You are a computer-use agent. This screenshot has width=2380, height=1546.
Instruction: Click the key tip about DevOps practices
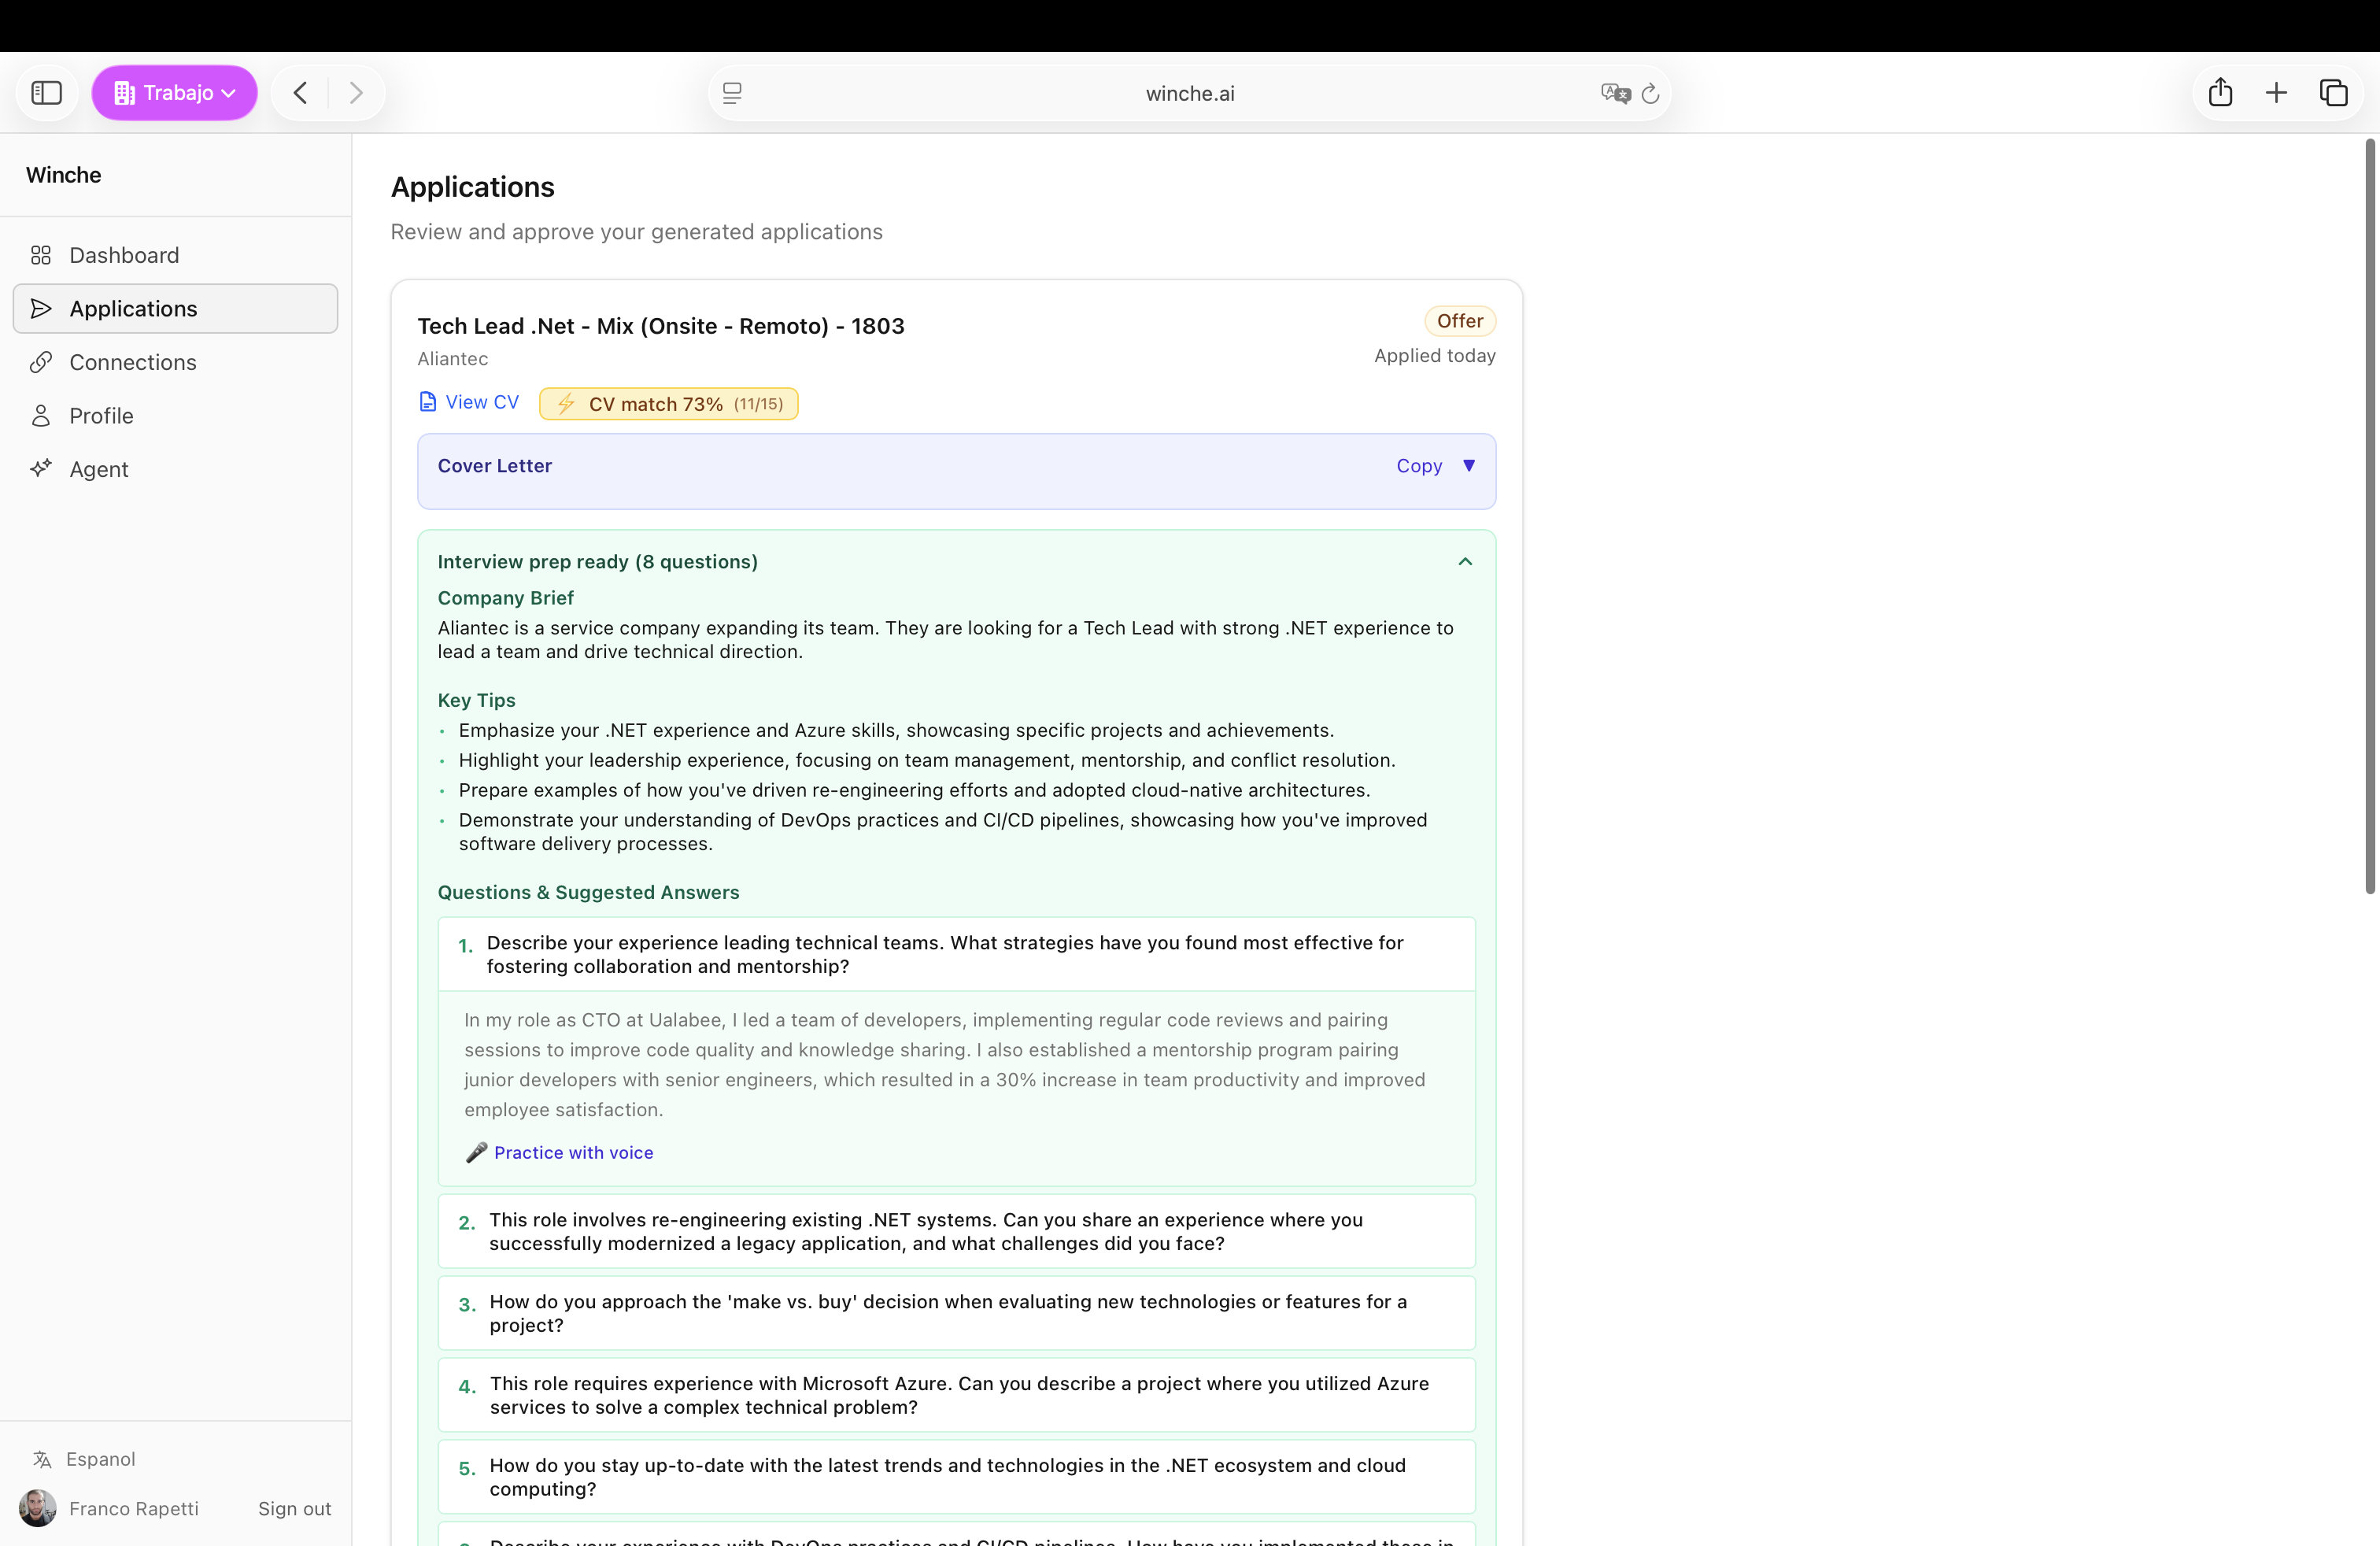943,832
